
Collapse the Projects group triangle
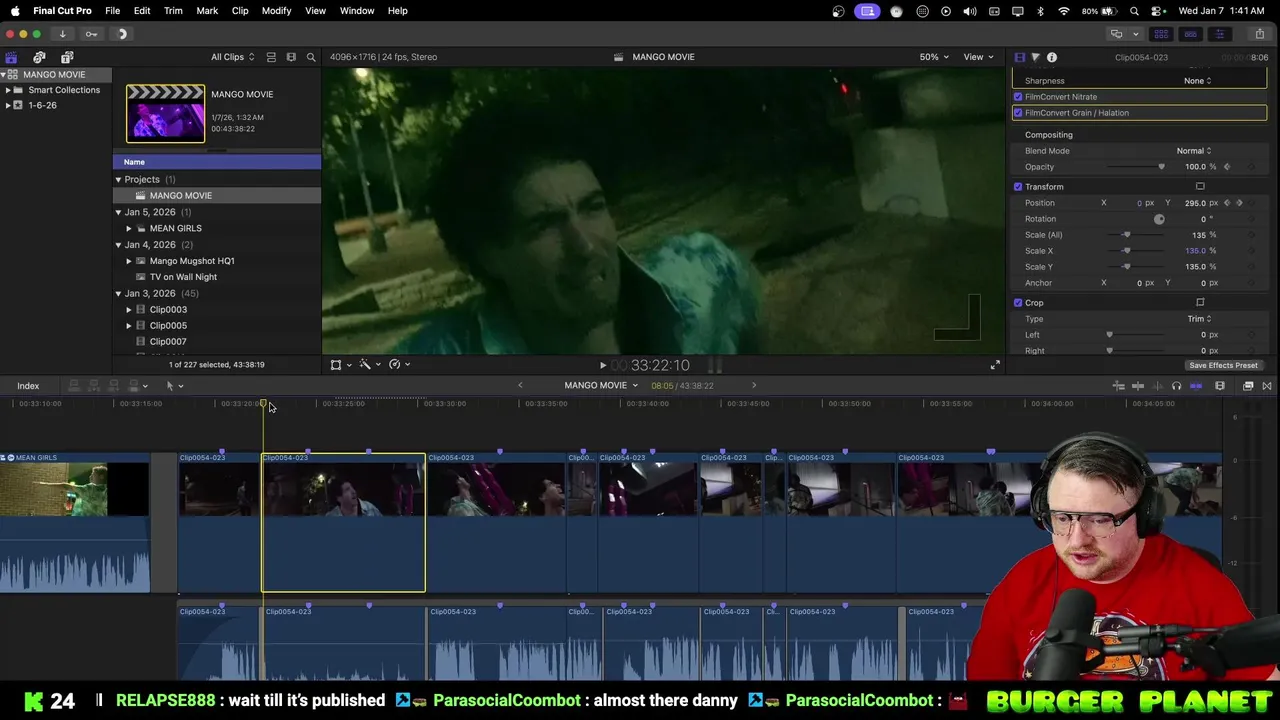pyautogui.click(x=118, y=180)
